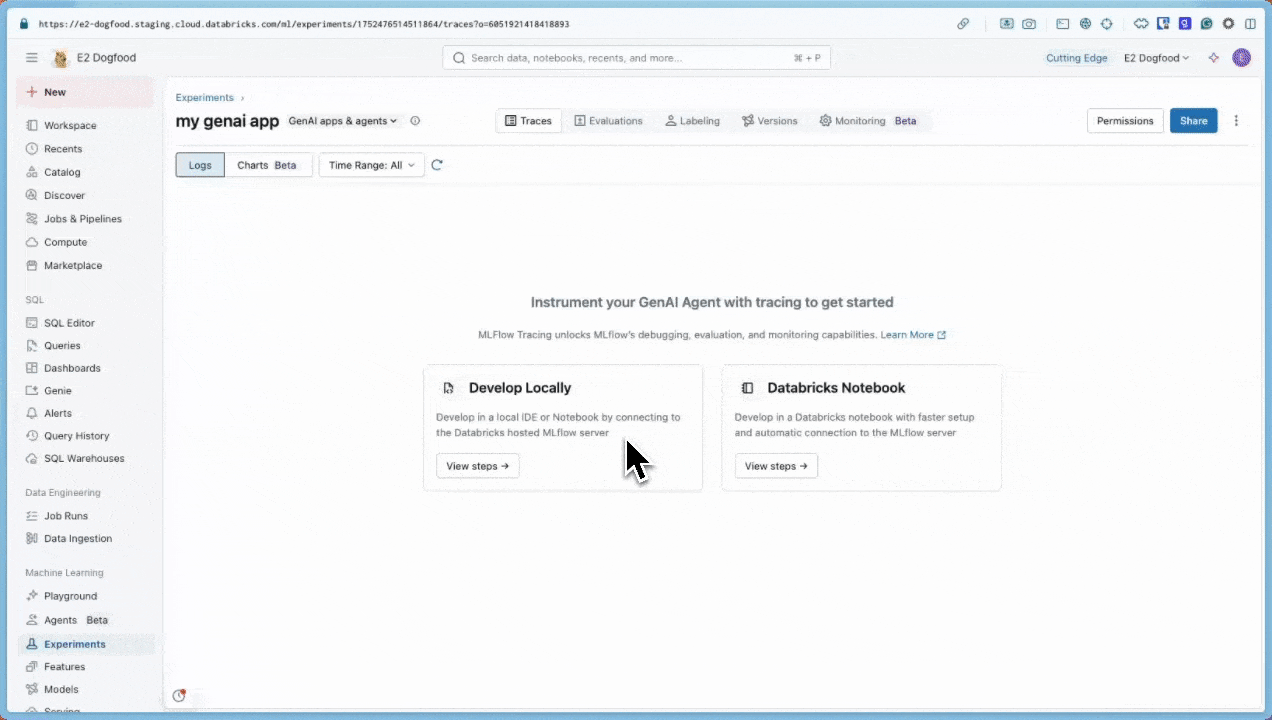Open the E2 Dogfood workspace switcher
This screenshot has height=720, width=1272.
(1156, 58)
